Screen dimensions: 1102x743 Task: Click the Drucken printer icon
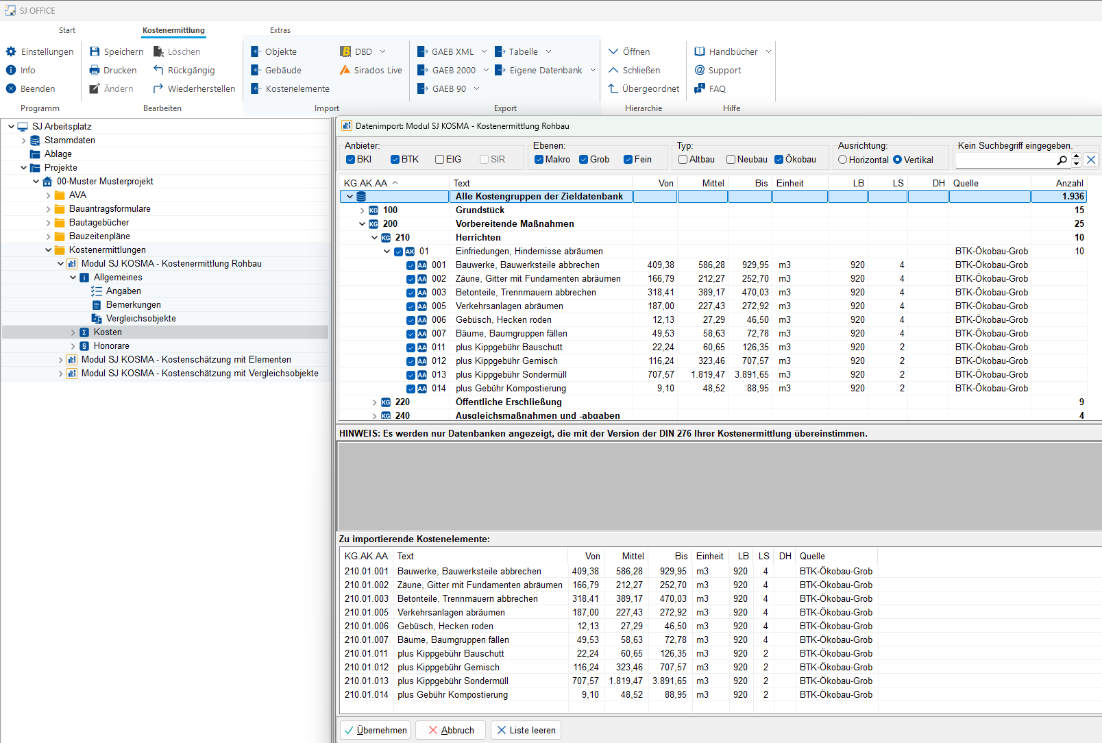coord(95,70)
